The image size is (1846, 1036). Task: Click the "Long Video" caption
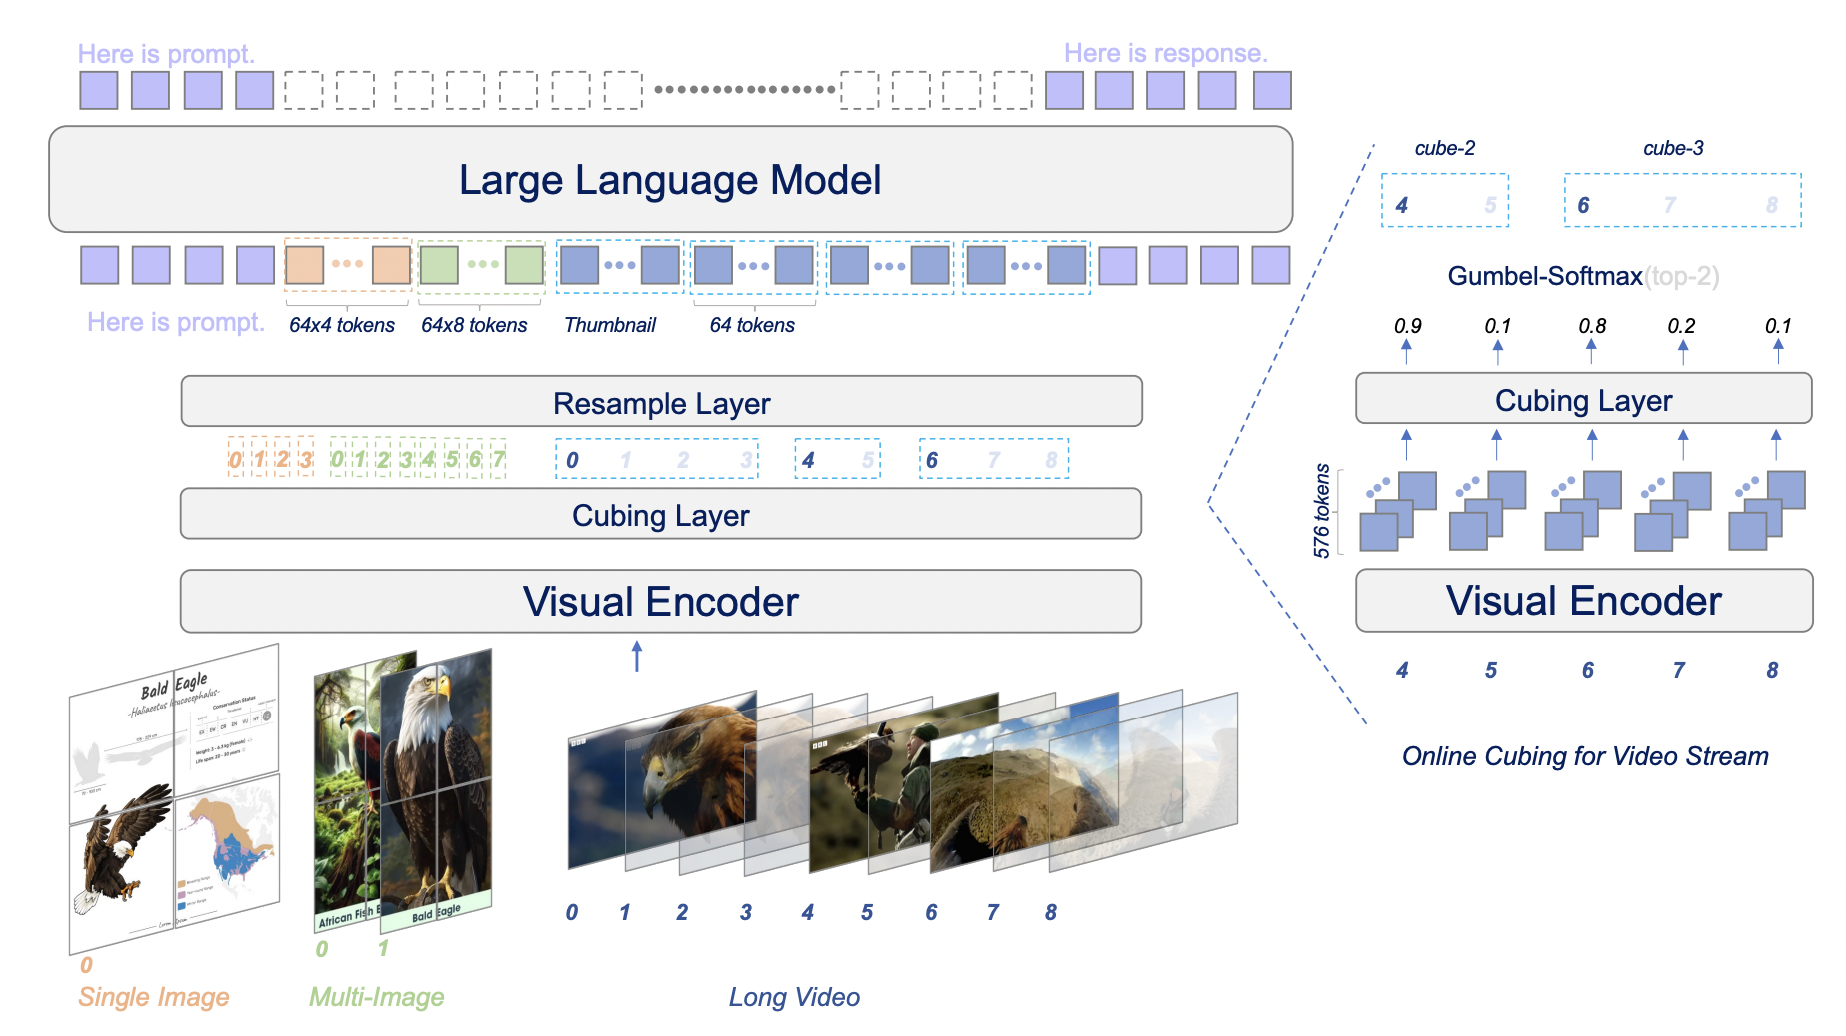click(x=794, y=997)
